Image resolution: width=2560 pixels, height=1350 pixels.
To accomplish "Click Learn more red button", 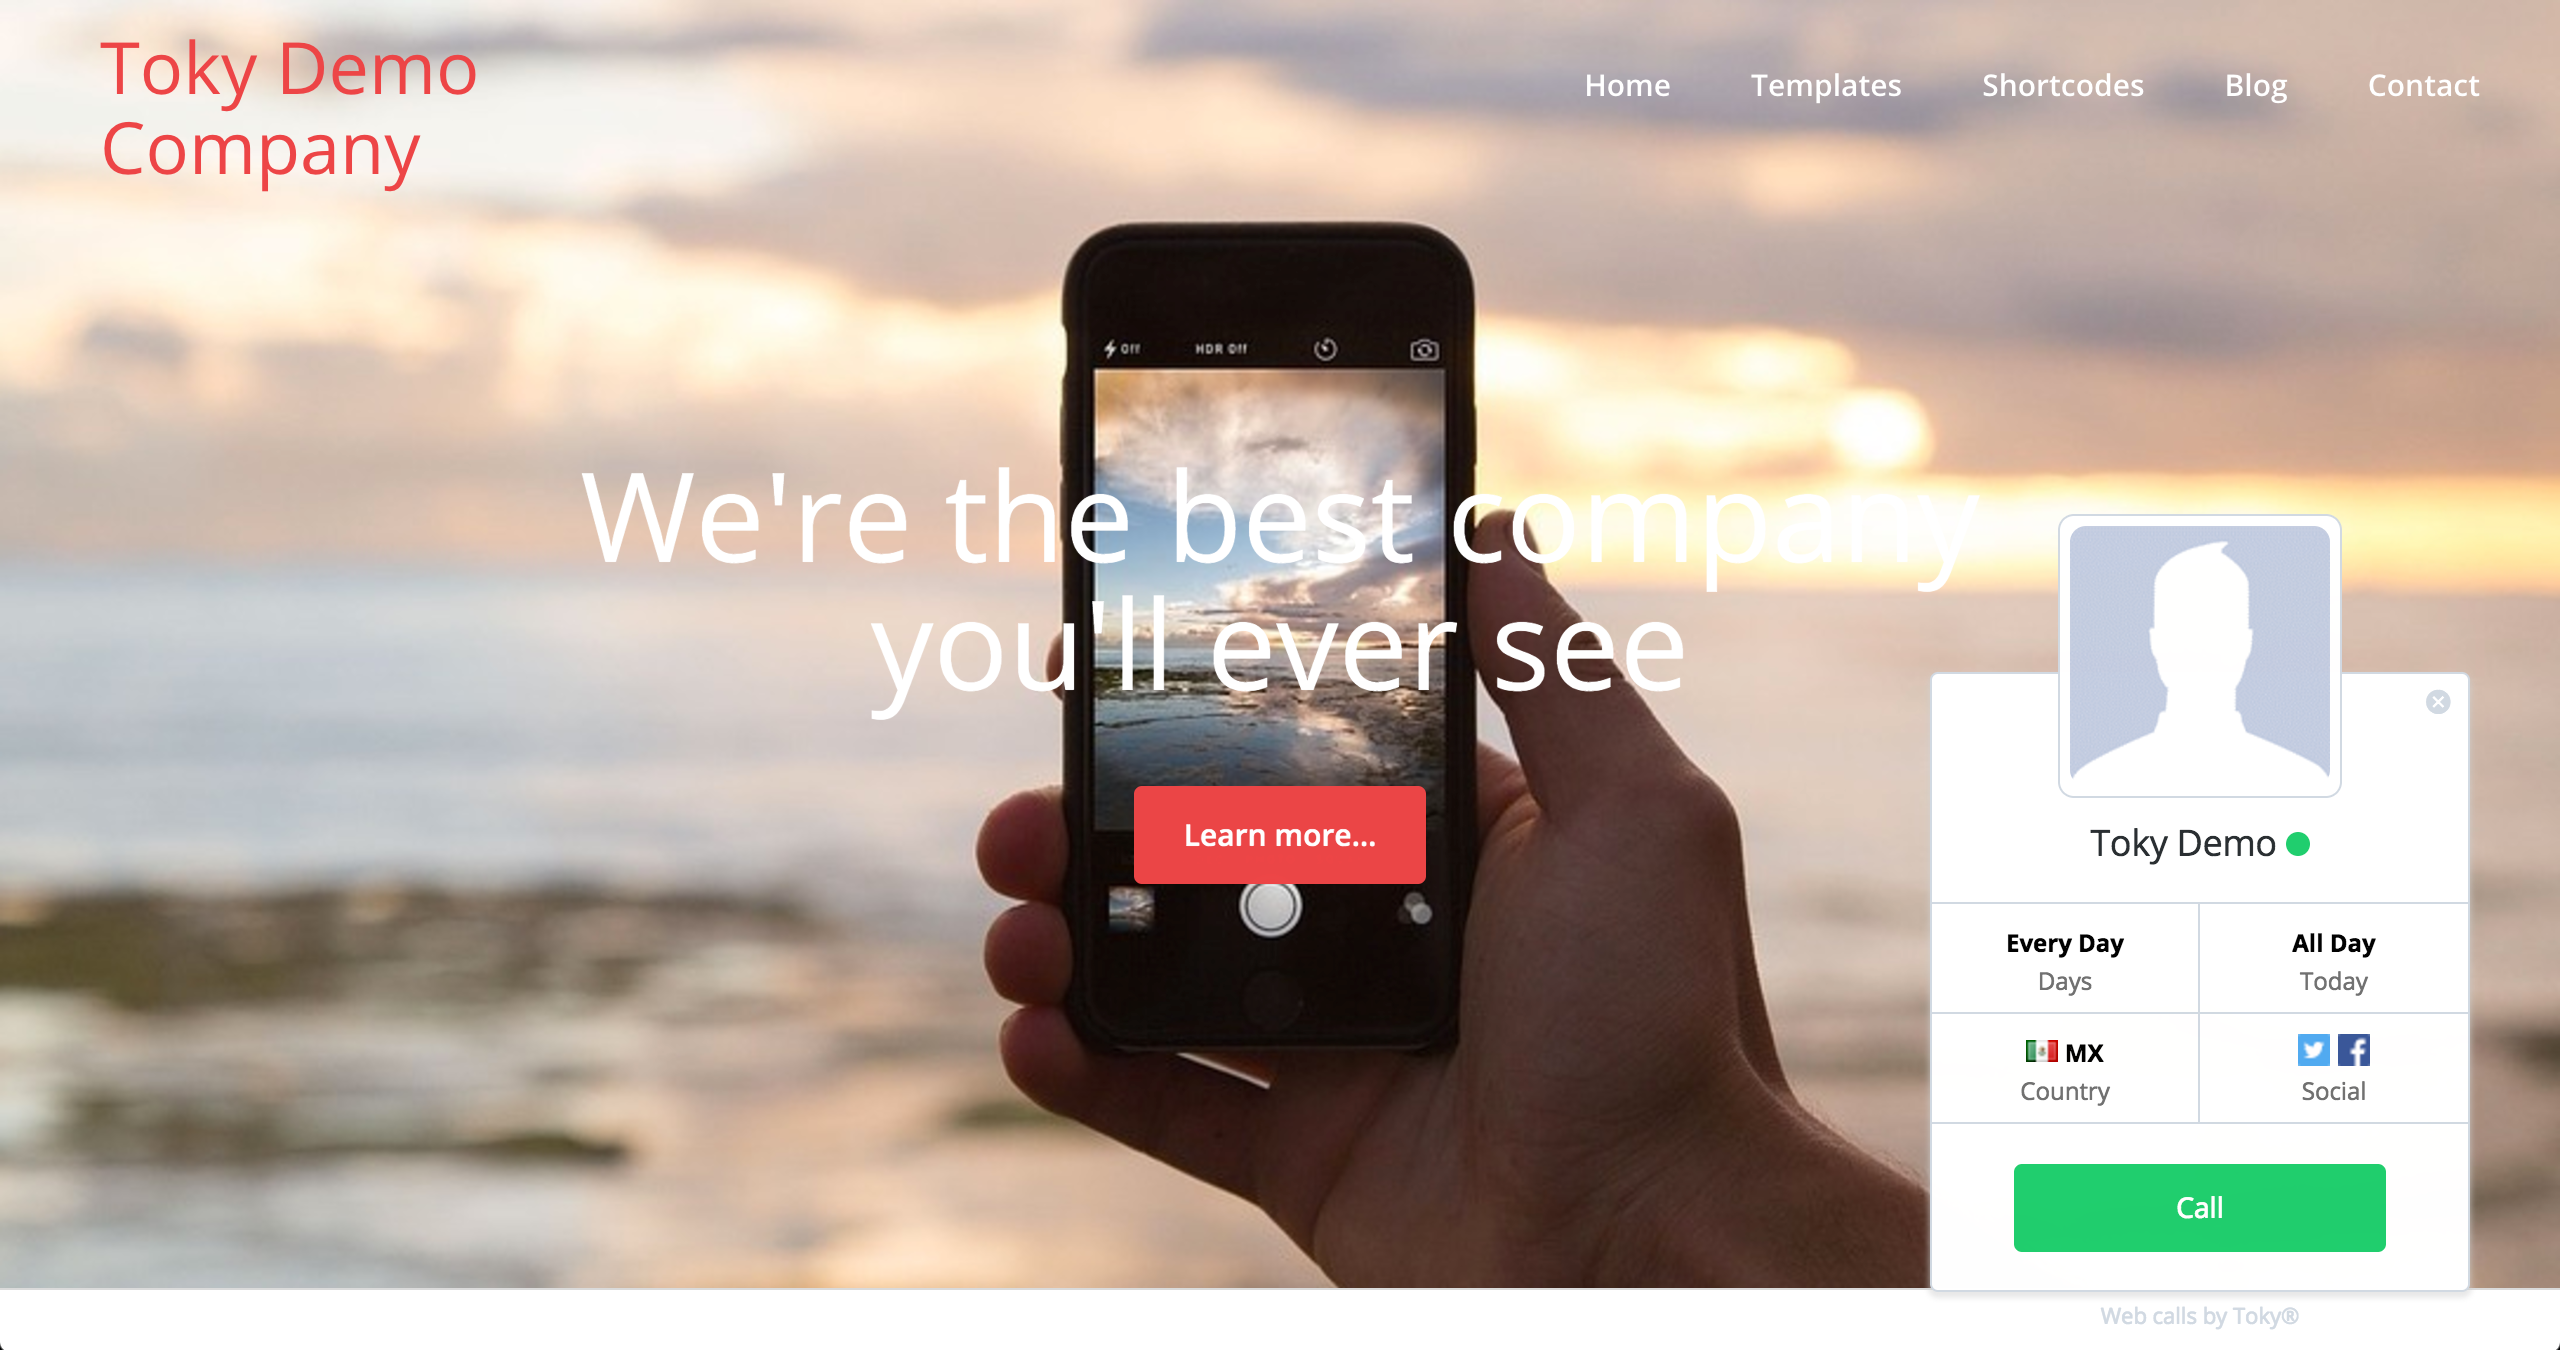I will [x=1278, y=832].
